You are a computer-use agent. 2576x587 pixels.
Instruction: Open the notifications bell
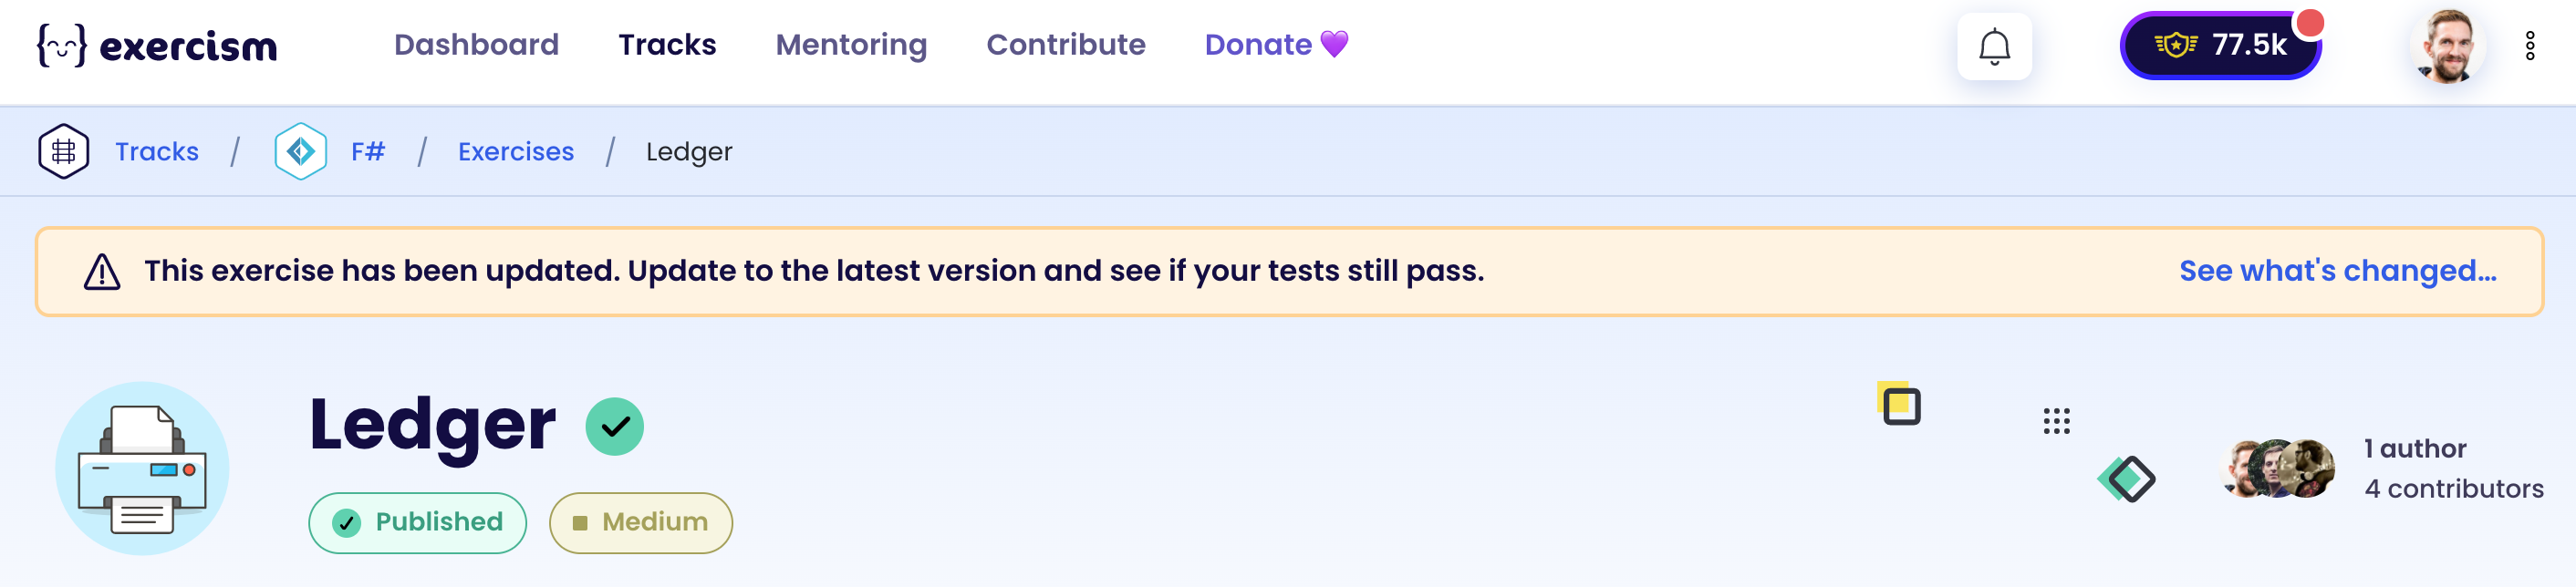tap(1994, 46)
